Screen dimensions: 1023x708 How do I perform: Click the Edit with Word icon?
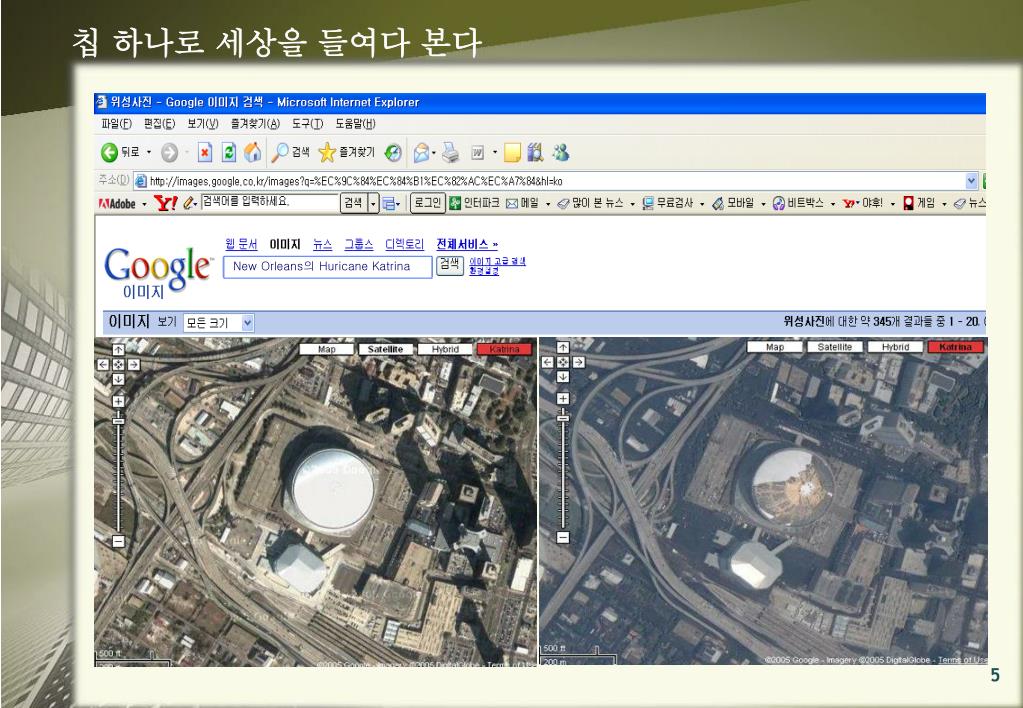[478, 153]
